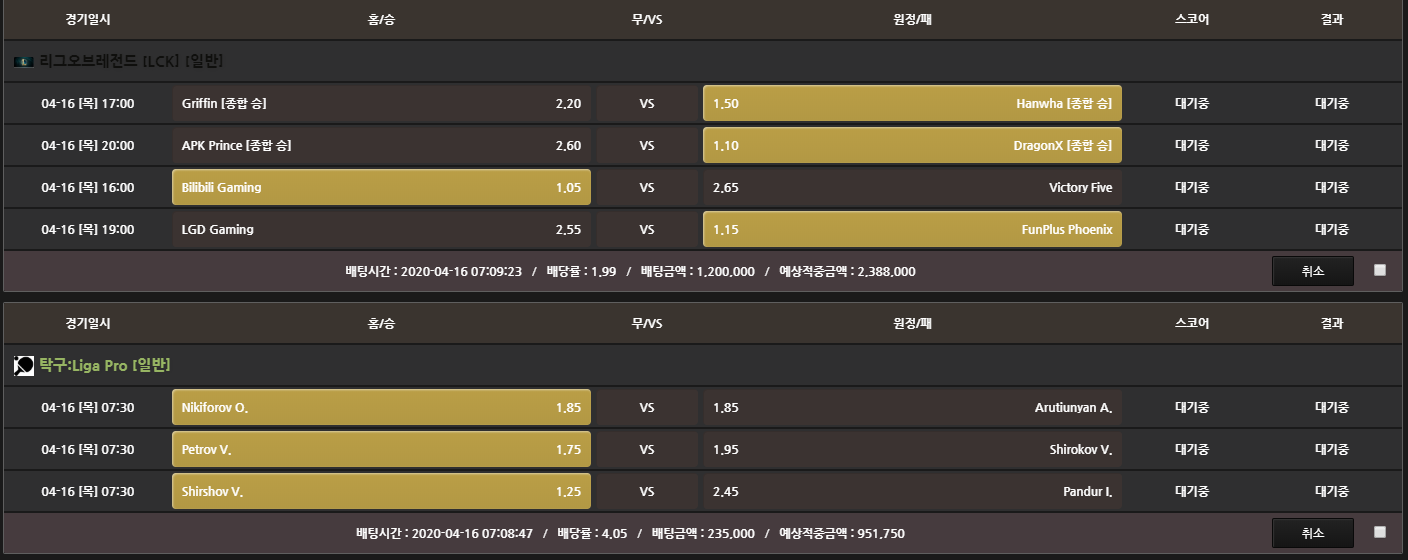Click the Arutiunyan A. 1.85 odds cell
Viewport: 1408px width, 560px height.
point(912,407)
